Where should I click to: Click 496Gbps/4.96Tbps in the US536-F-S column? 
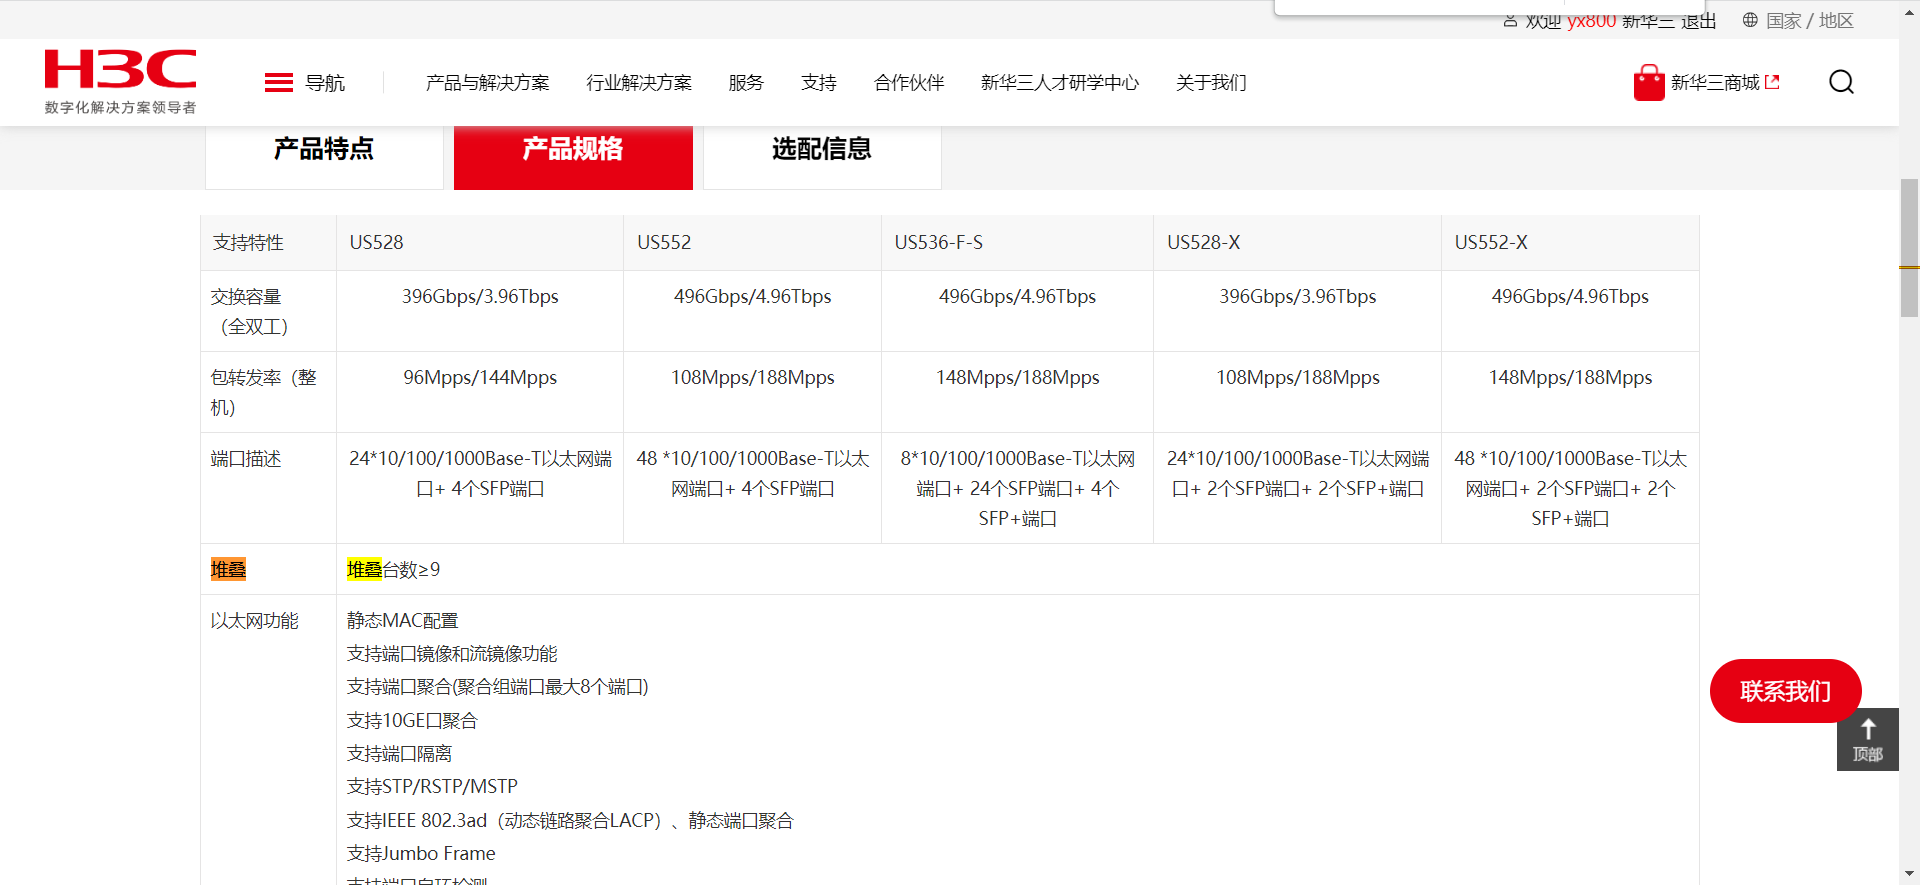click(x=1017, y=297)
